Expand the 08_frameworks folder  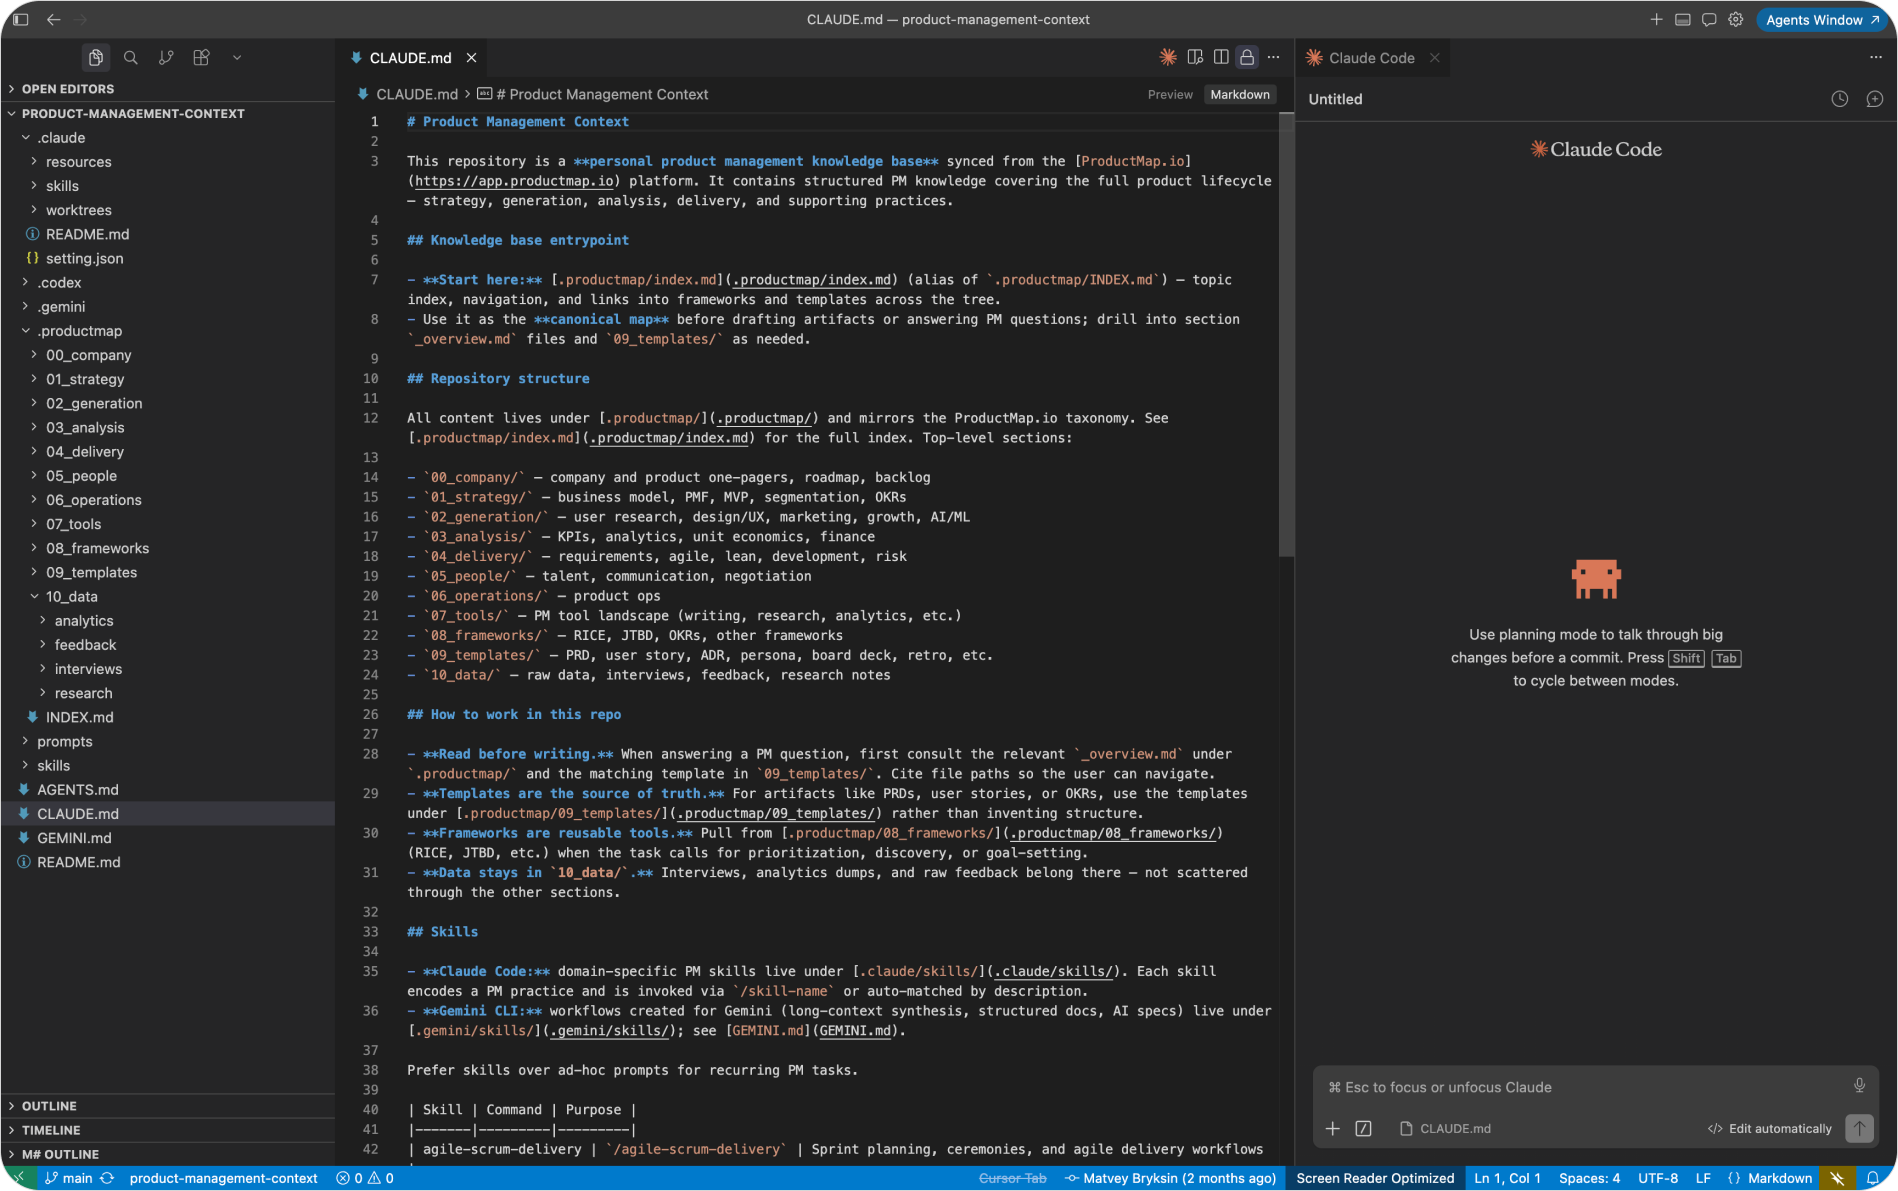click(x=167, y=548)
